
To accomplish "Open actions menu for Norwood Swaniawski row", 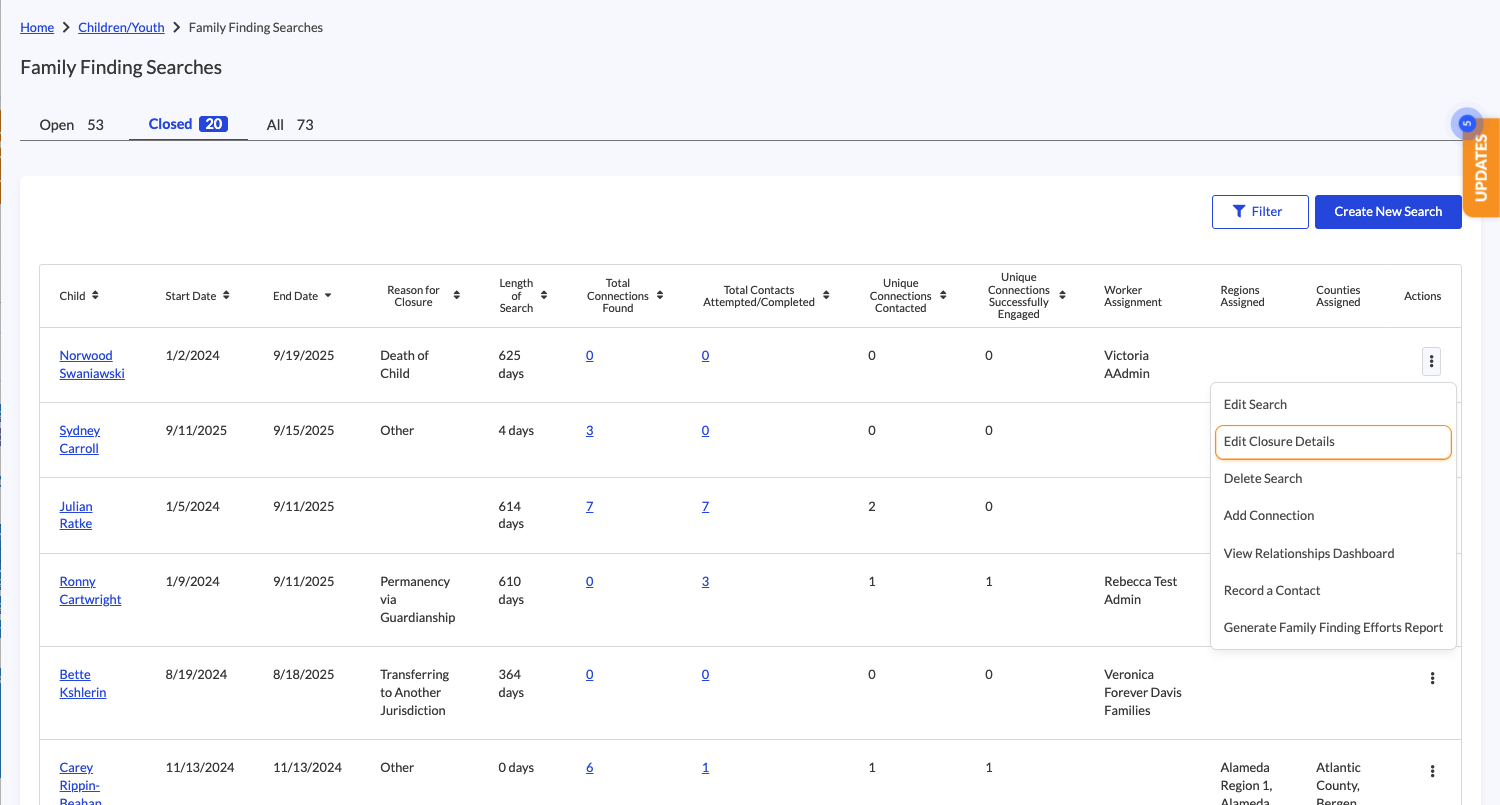I will (x=1431, y=361).
